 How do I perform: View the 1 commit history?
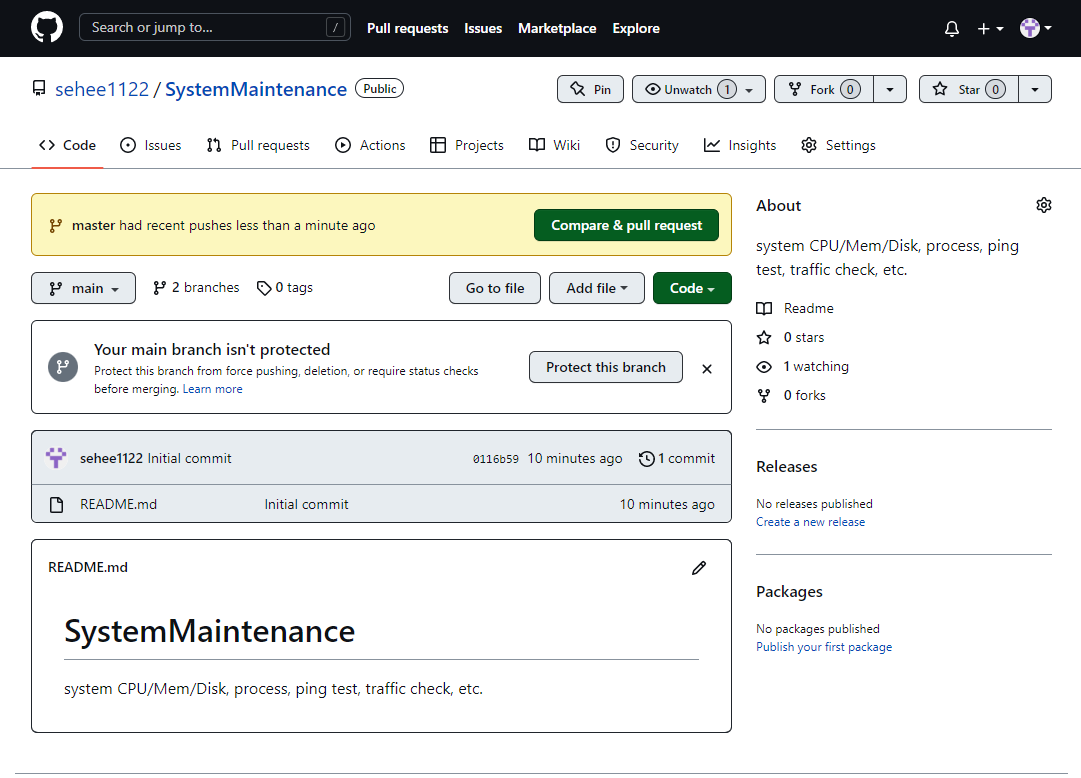coord(677,458)
